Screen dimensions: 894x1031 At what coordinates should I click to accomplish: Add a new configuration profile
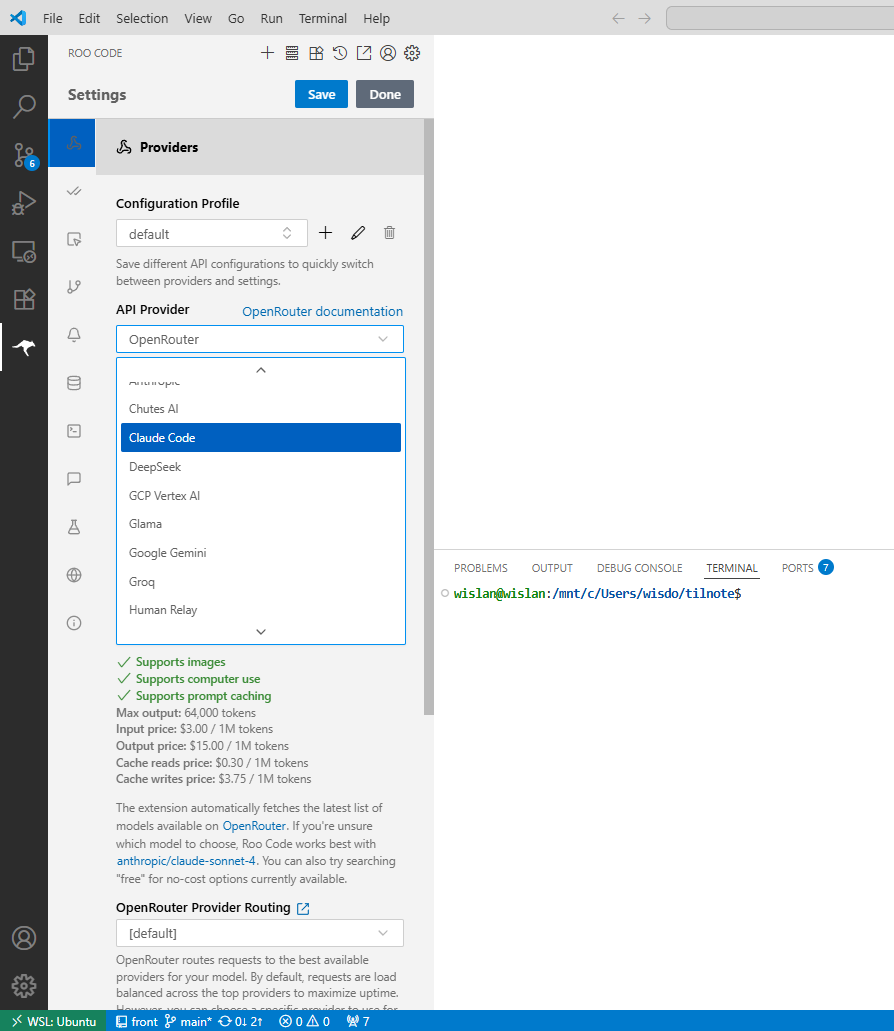[325, 233]
